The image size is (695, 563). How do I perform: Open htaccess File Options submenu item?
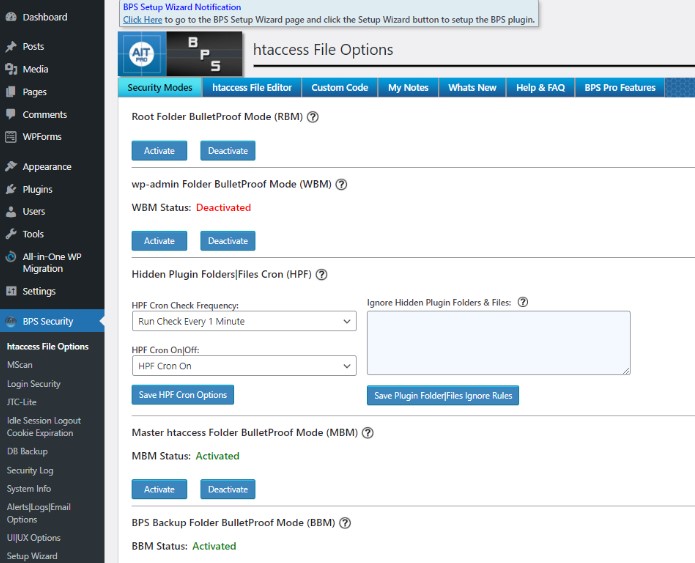pos(48,347)
